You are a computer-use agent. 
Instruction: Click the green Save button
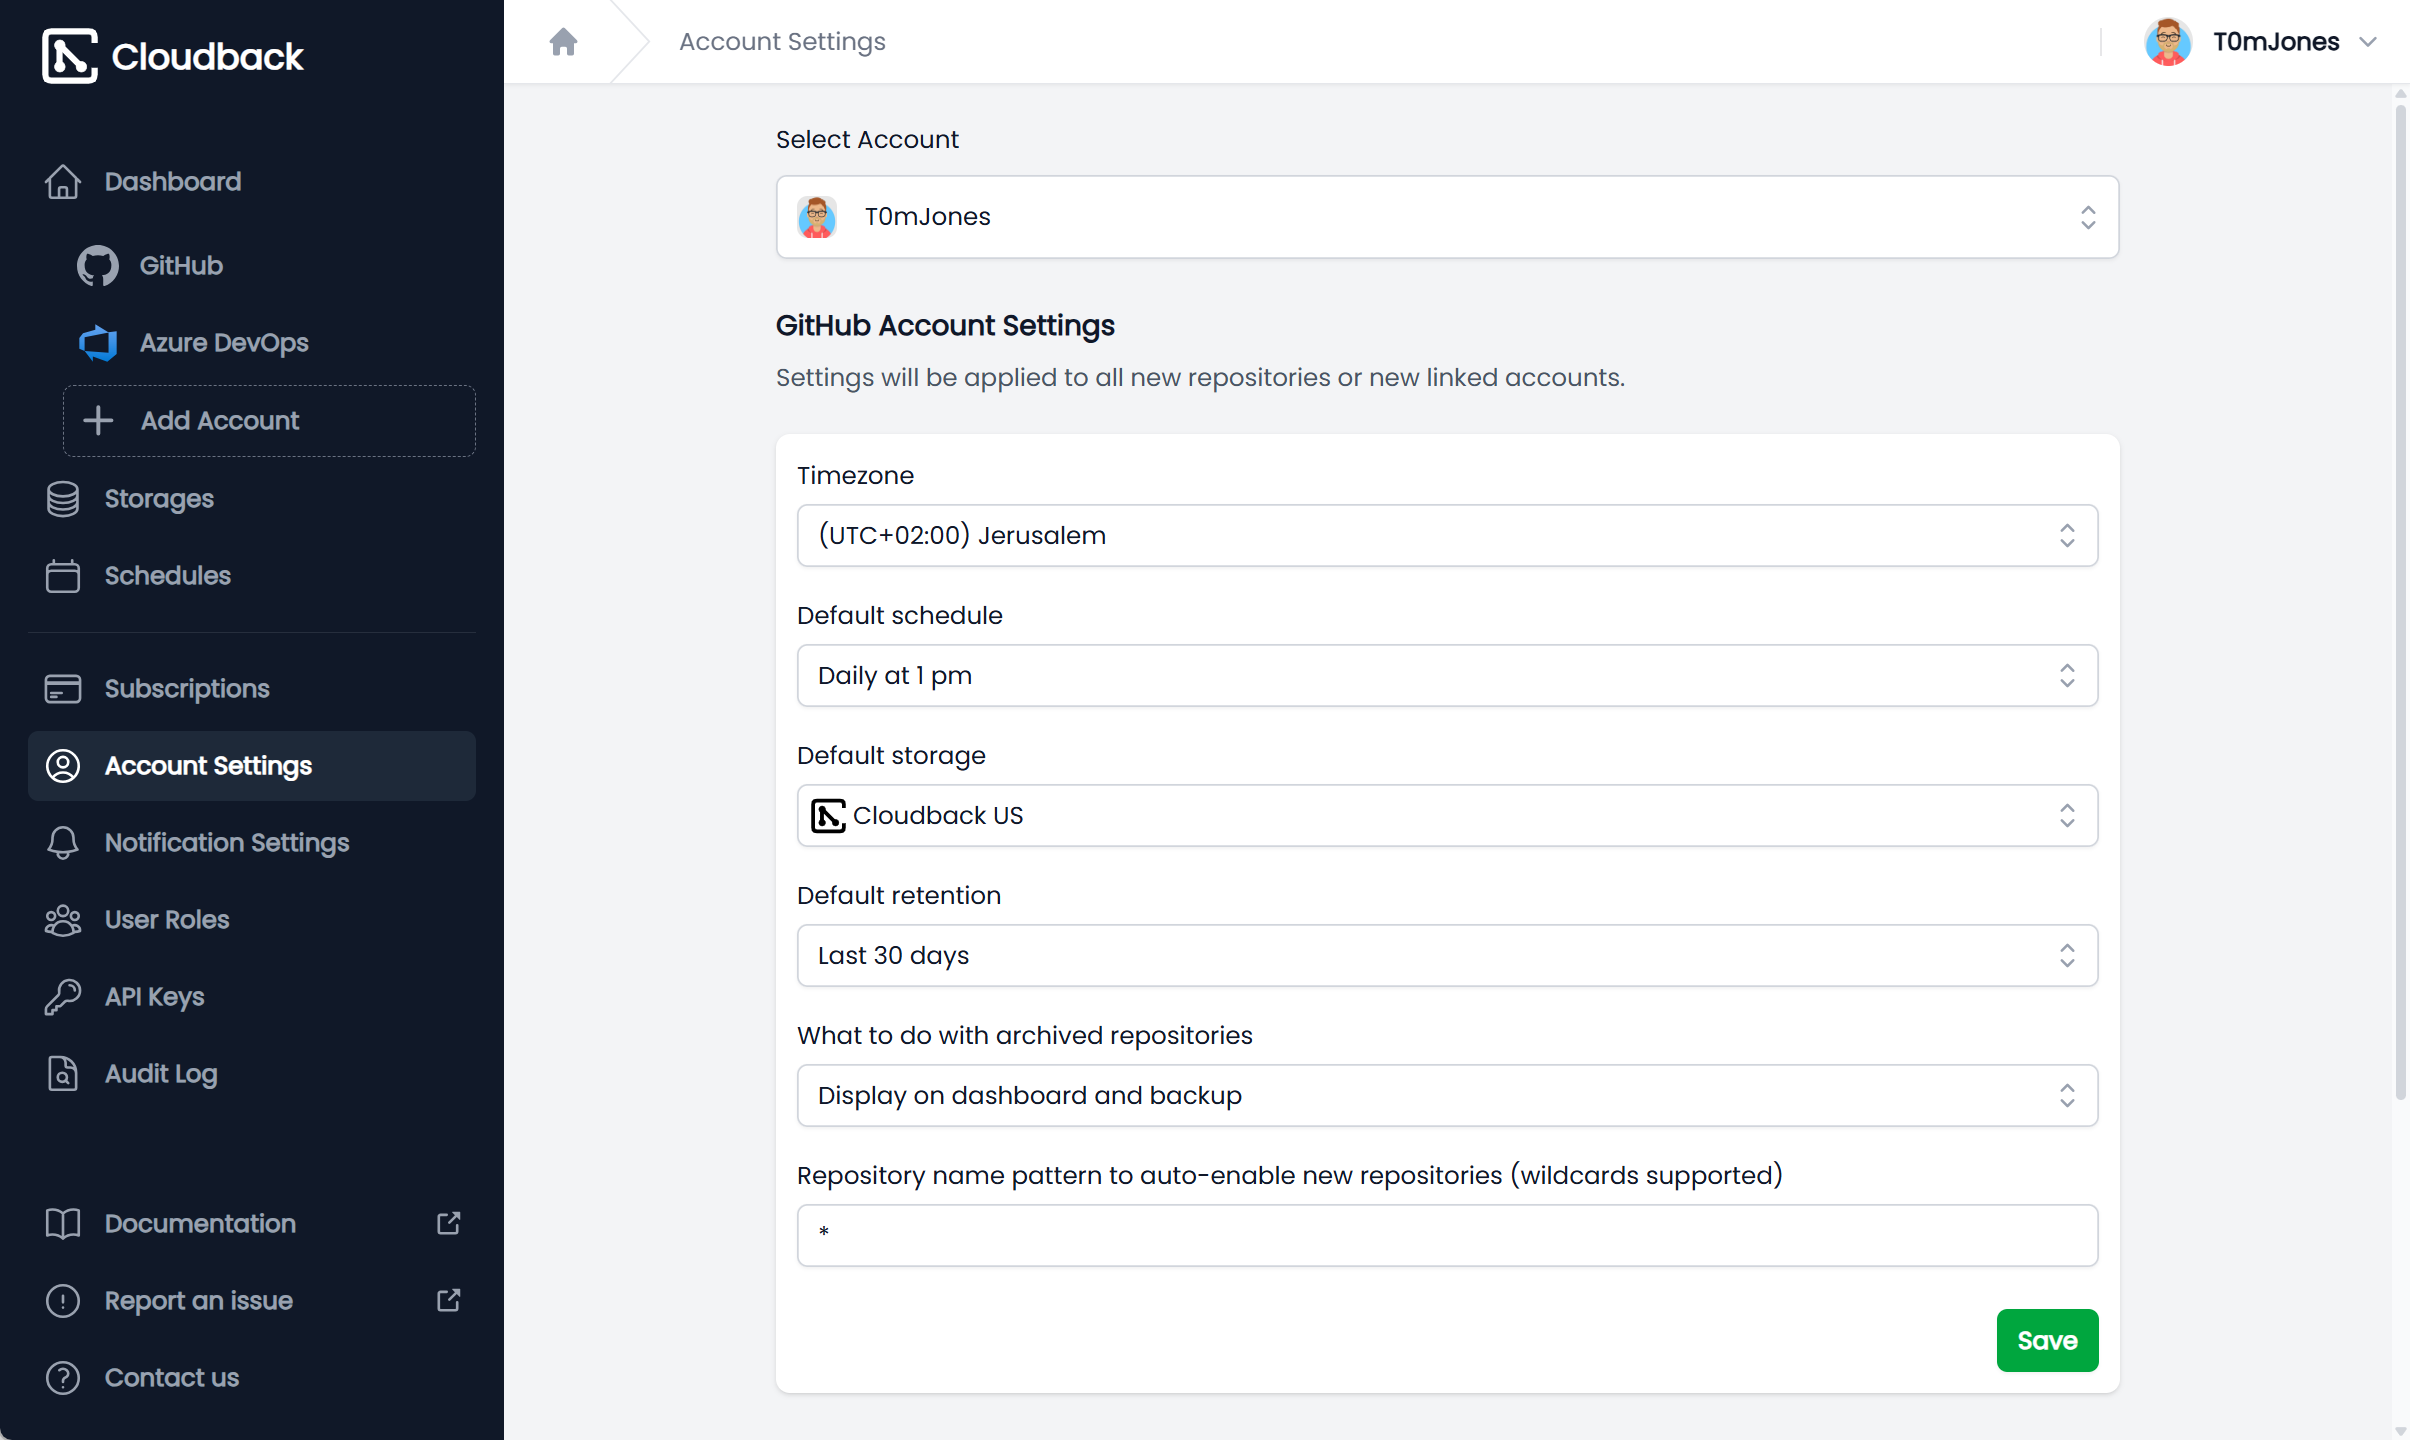tap(2046, 1340)
